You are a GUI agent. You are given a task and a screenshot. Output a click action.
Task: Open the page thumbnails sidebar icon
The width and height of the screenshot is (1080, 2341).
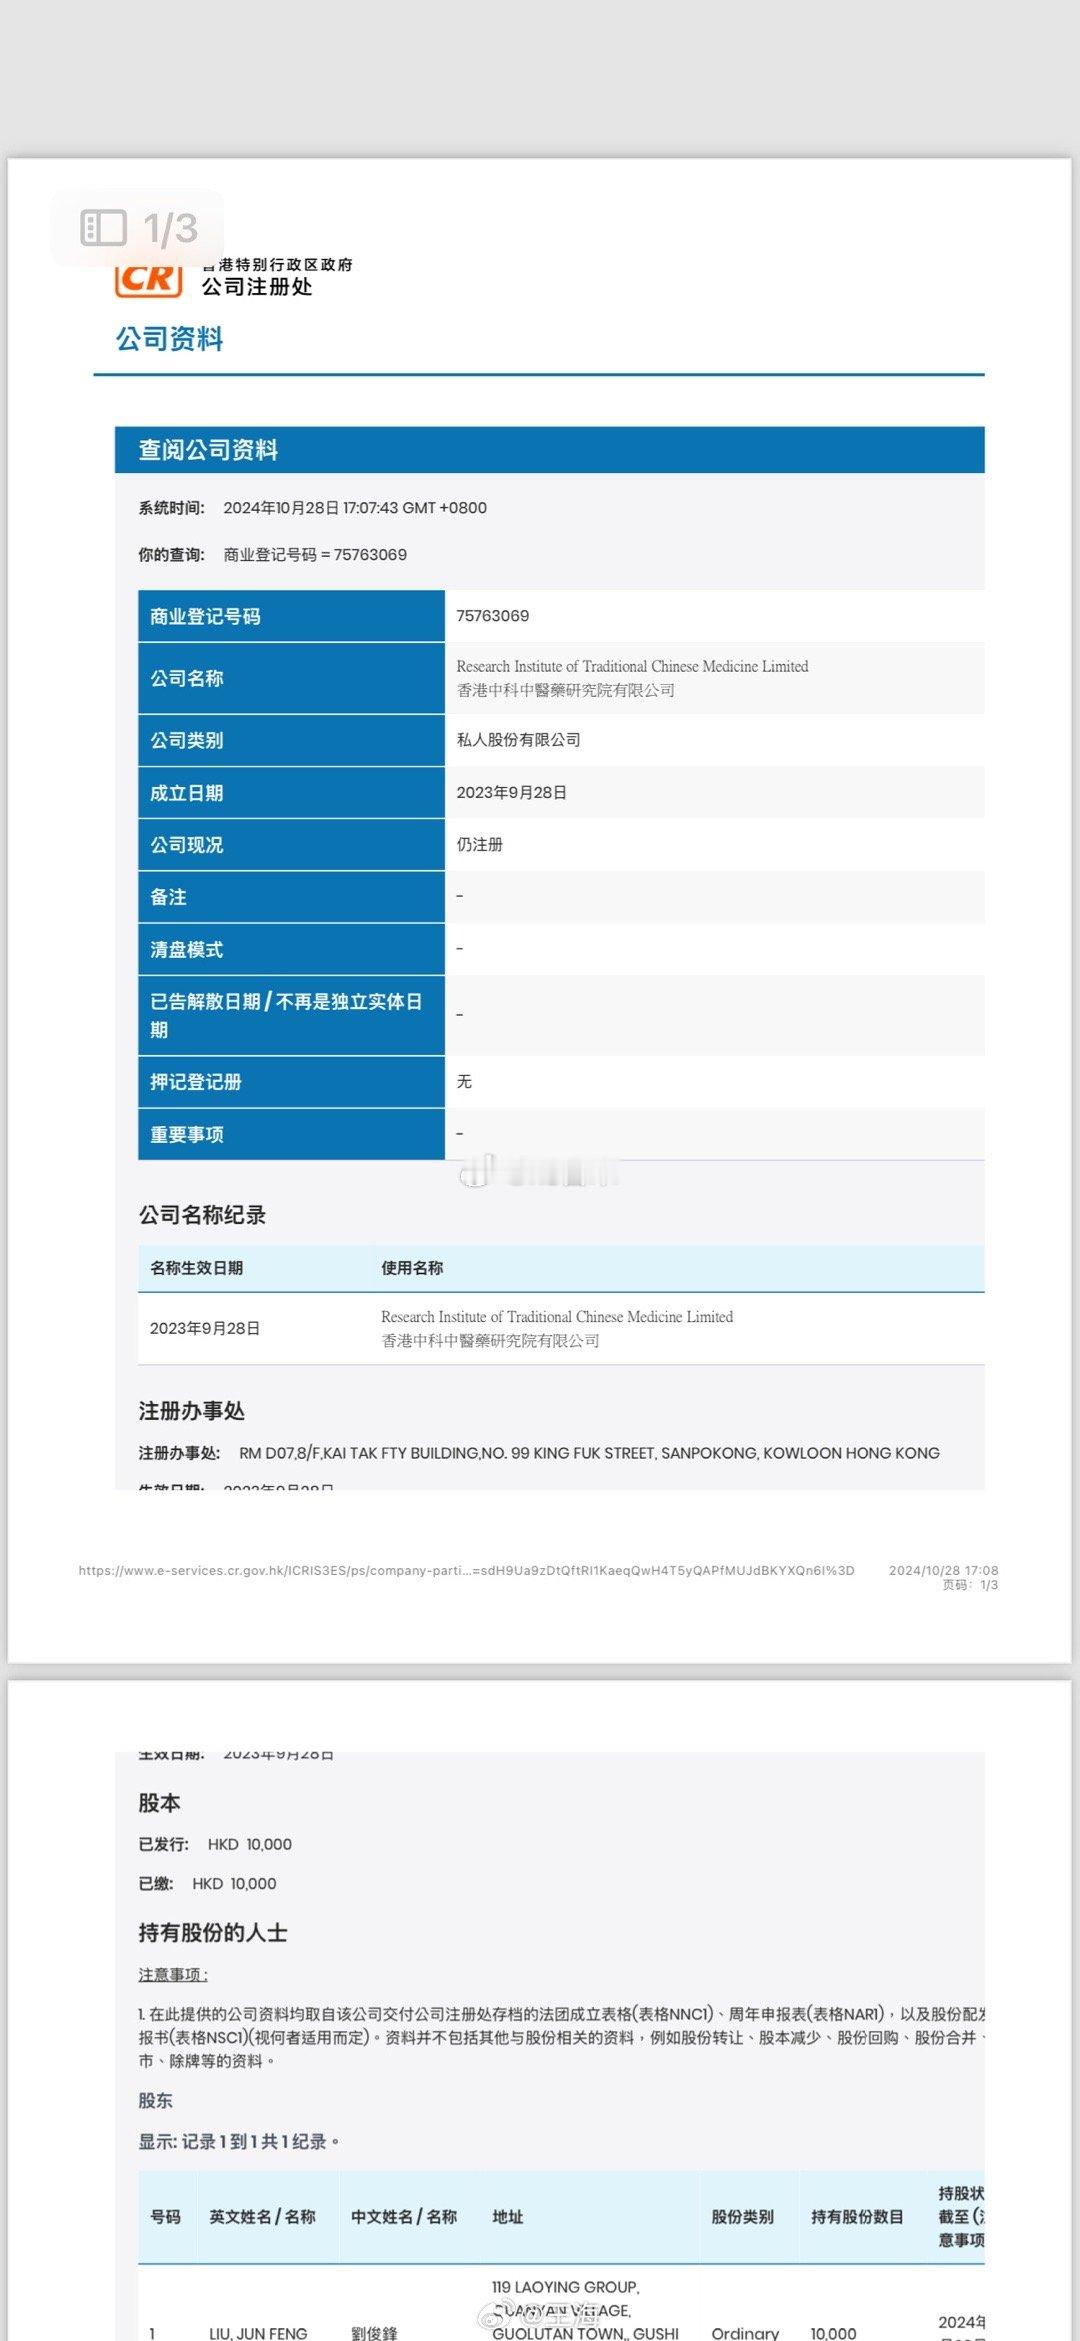[103, 228]
